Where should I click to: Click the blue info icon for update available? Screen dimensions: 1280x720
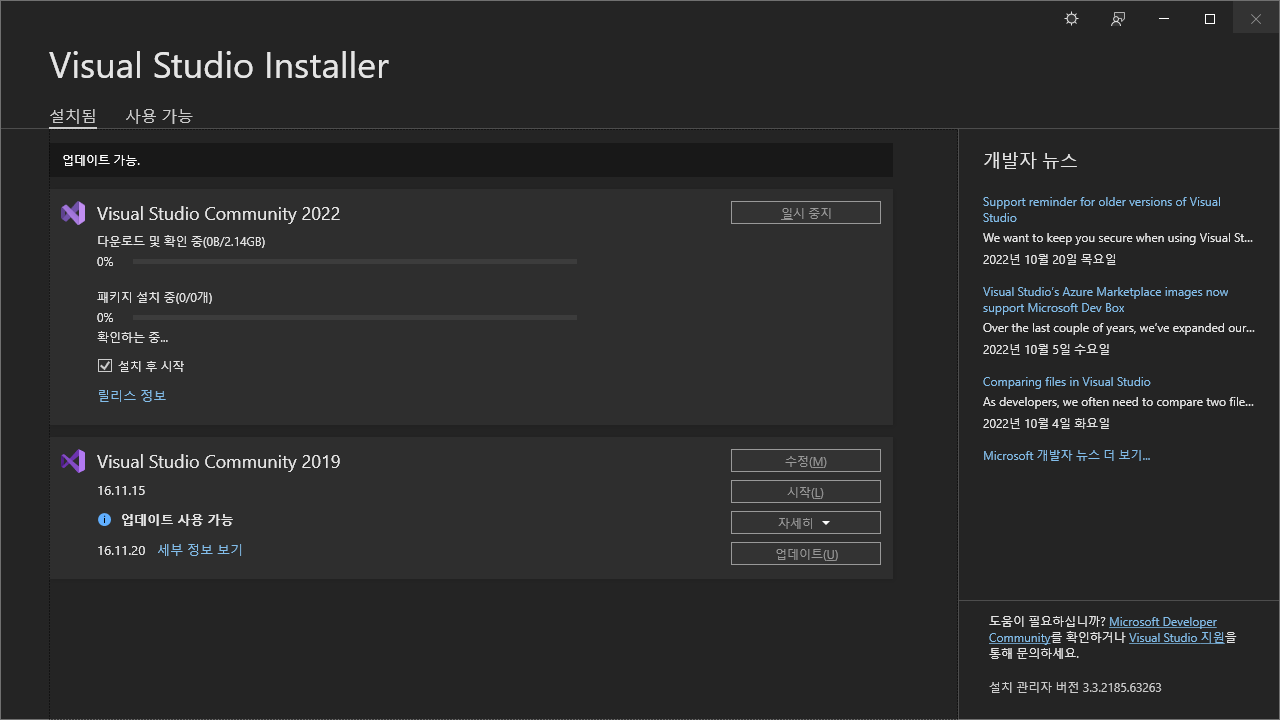pos(104,520)
